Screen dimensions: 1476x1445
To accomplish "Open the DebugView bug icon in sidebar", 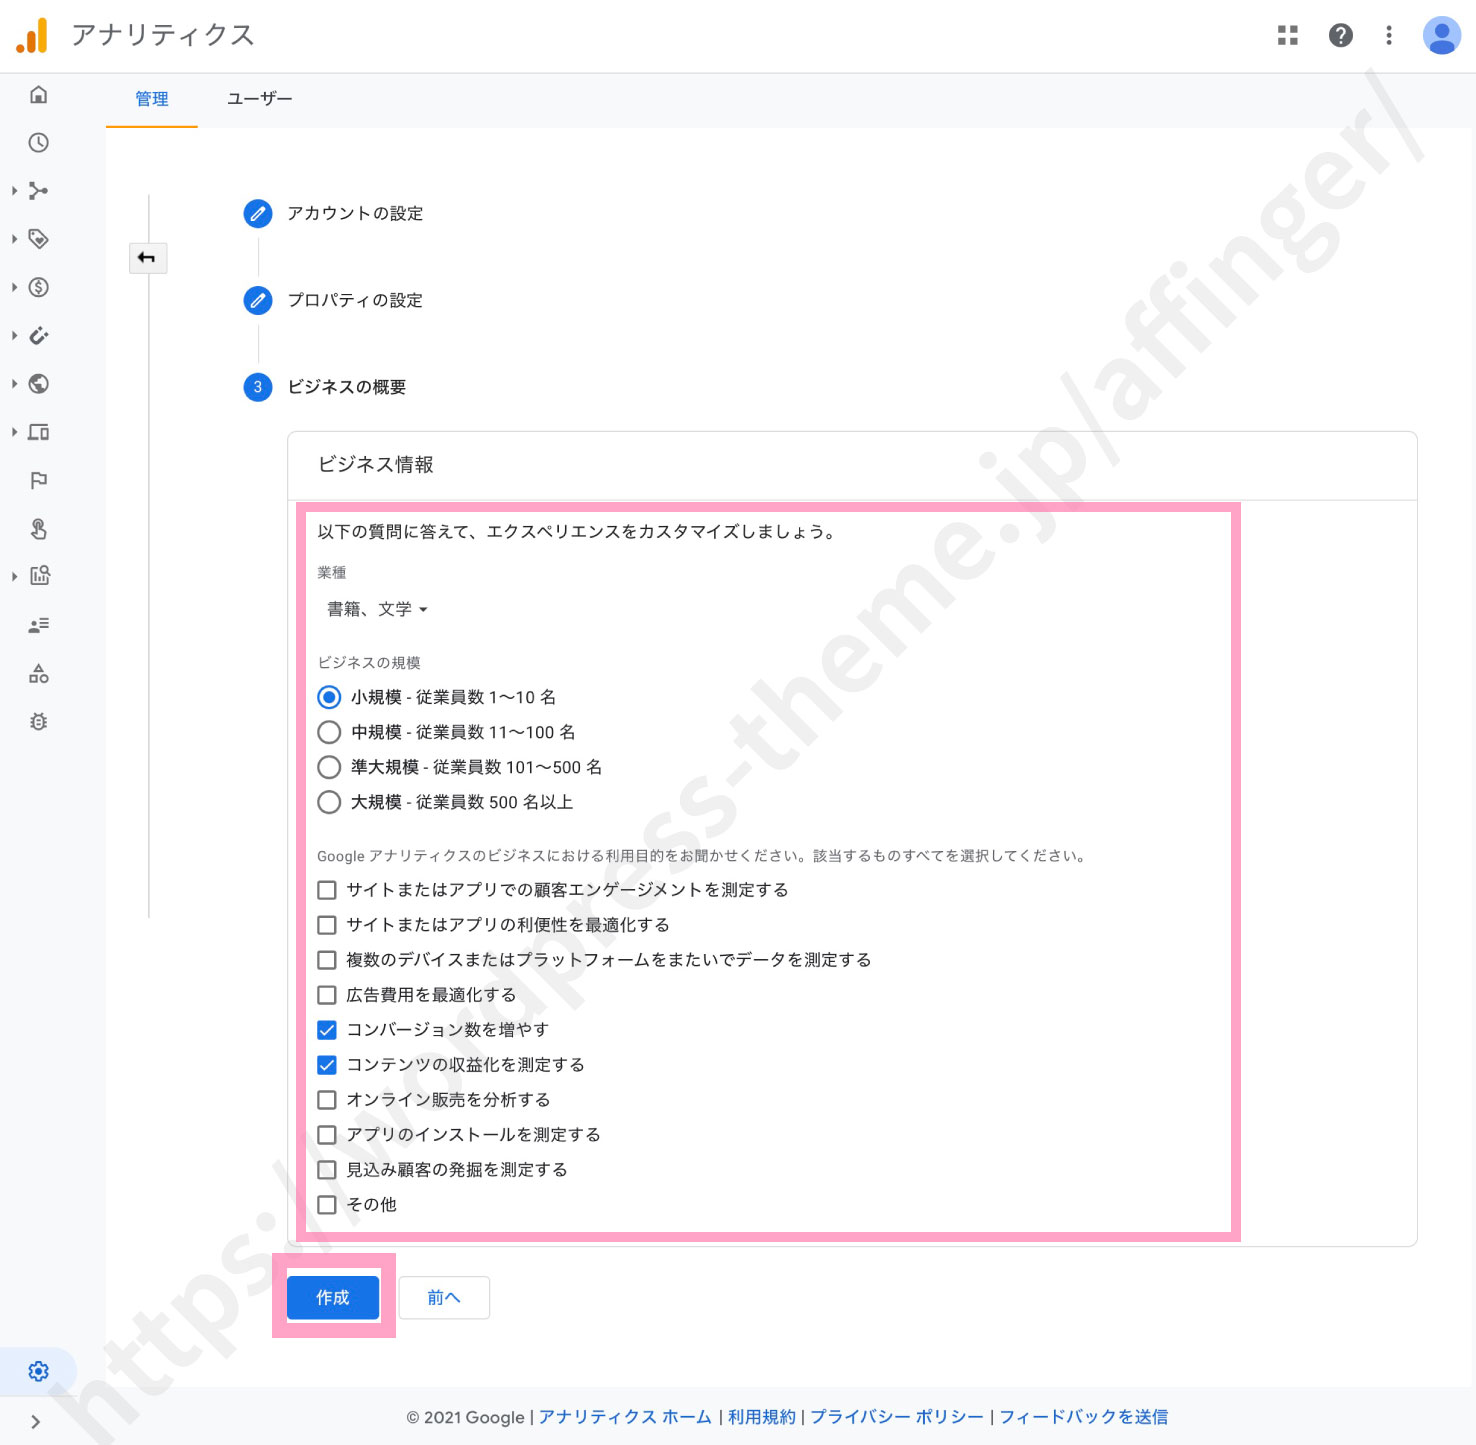I will pos(39,722).
